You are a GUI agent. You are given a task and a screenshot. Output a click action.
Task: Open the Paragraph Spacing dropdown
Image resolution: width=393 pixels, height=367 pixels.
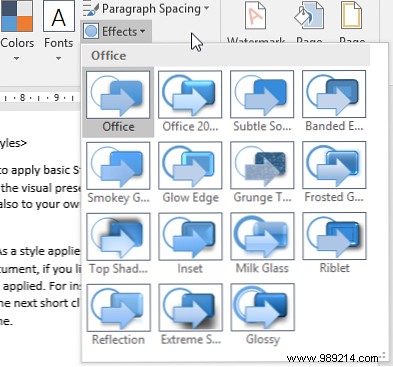146,9
